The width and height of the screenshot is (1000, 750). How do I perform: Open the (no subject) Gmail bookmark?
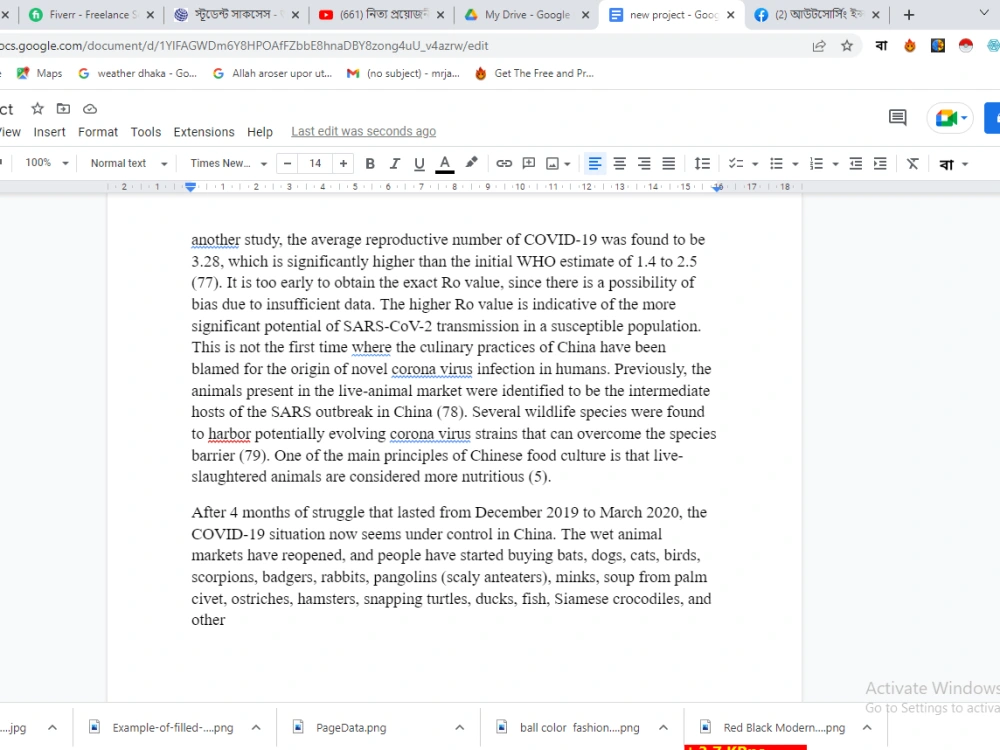403,73
